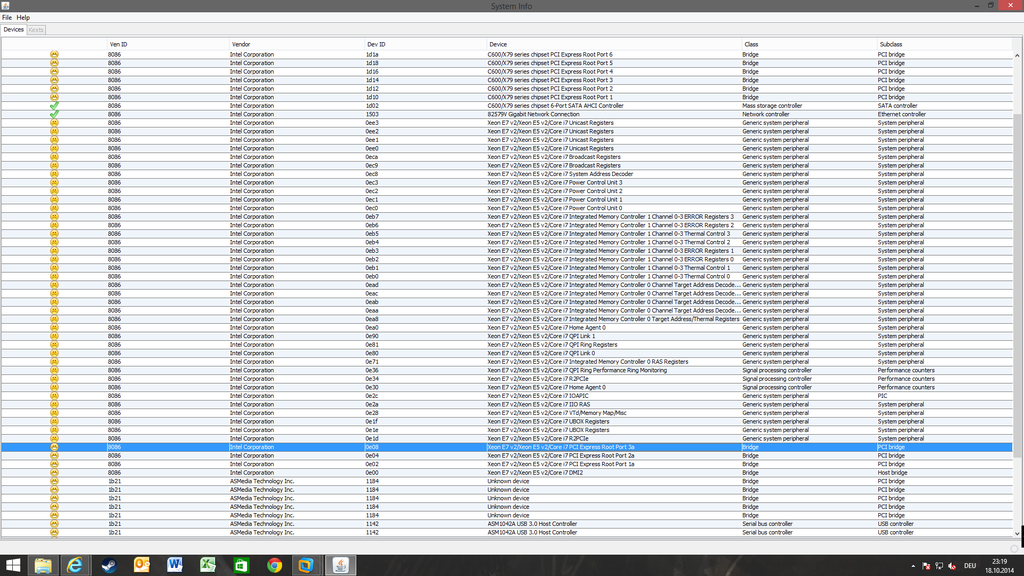The width and height of the screenshot is (1024, 576).
Task: Sort by the Class column header
Action: click(x=808, y=44)
